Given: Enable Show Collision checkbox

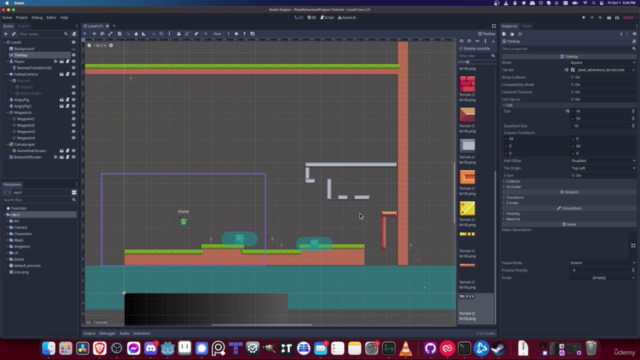Looking at the screenshot, I should coord(572,77).
